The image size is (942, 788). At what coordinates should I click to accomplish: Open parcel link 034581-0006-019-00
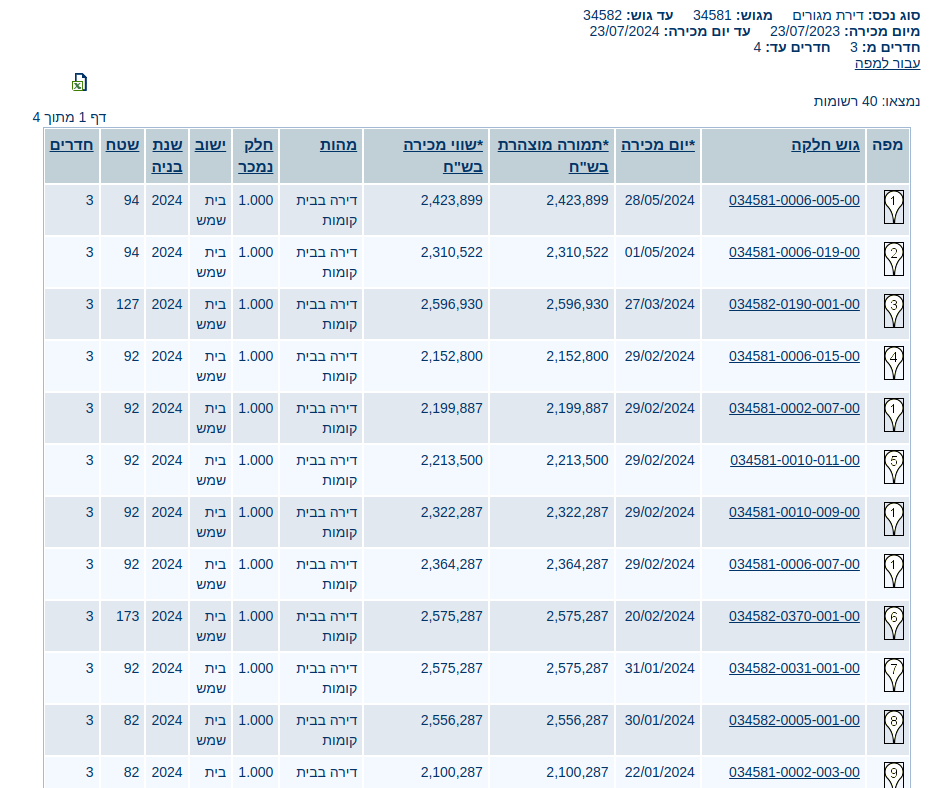pyautogui.click(x=794, y=252)
